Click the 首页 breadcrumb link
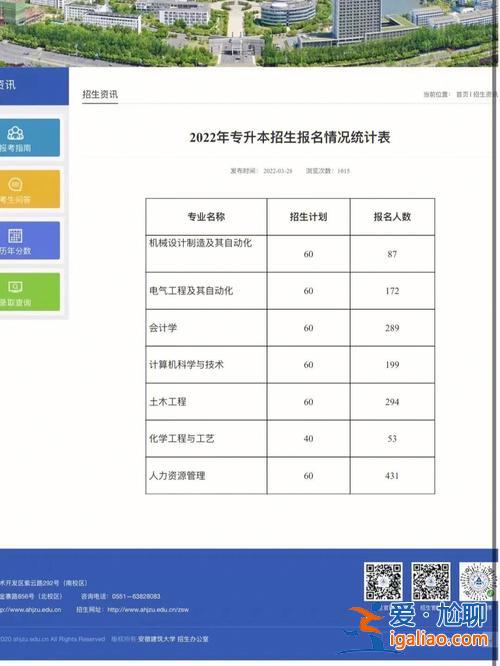Viewport: 500px width, 666px height. click(x=462, y=94)
